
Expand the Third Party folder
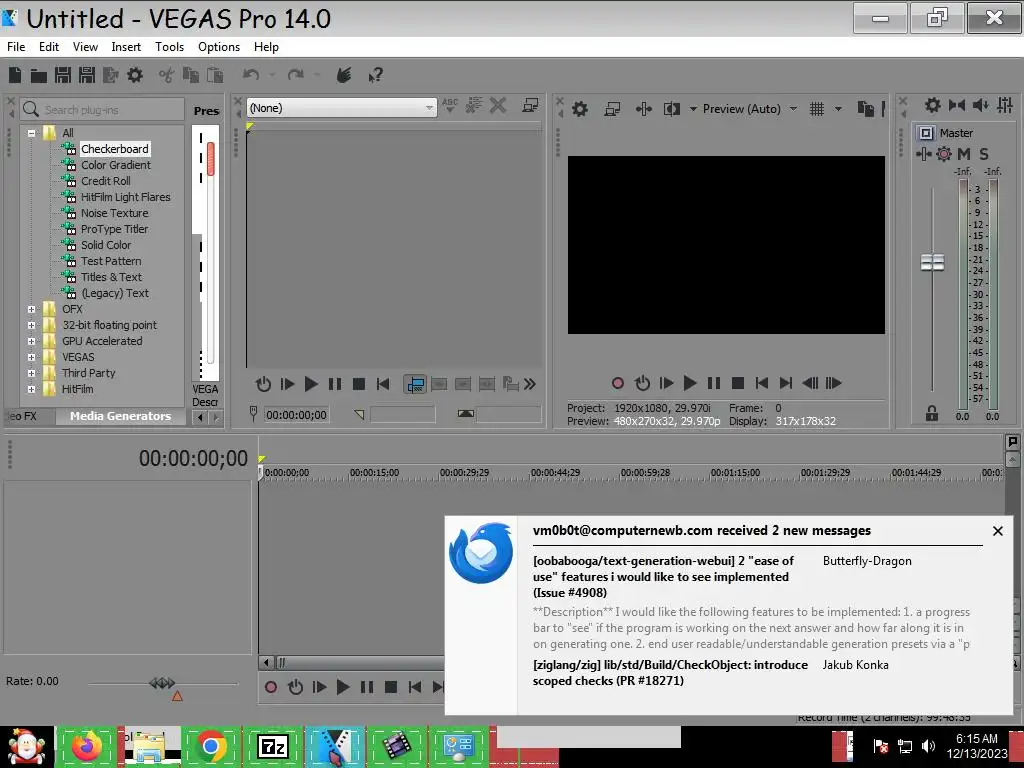pos(31,374)
